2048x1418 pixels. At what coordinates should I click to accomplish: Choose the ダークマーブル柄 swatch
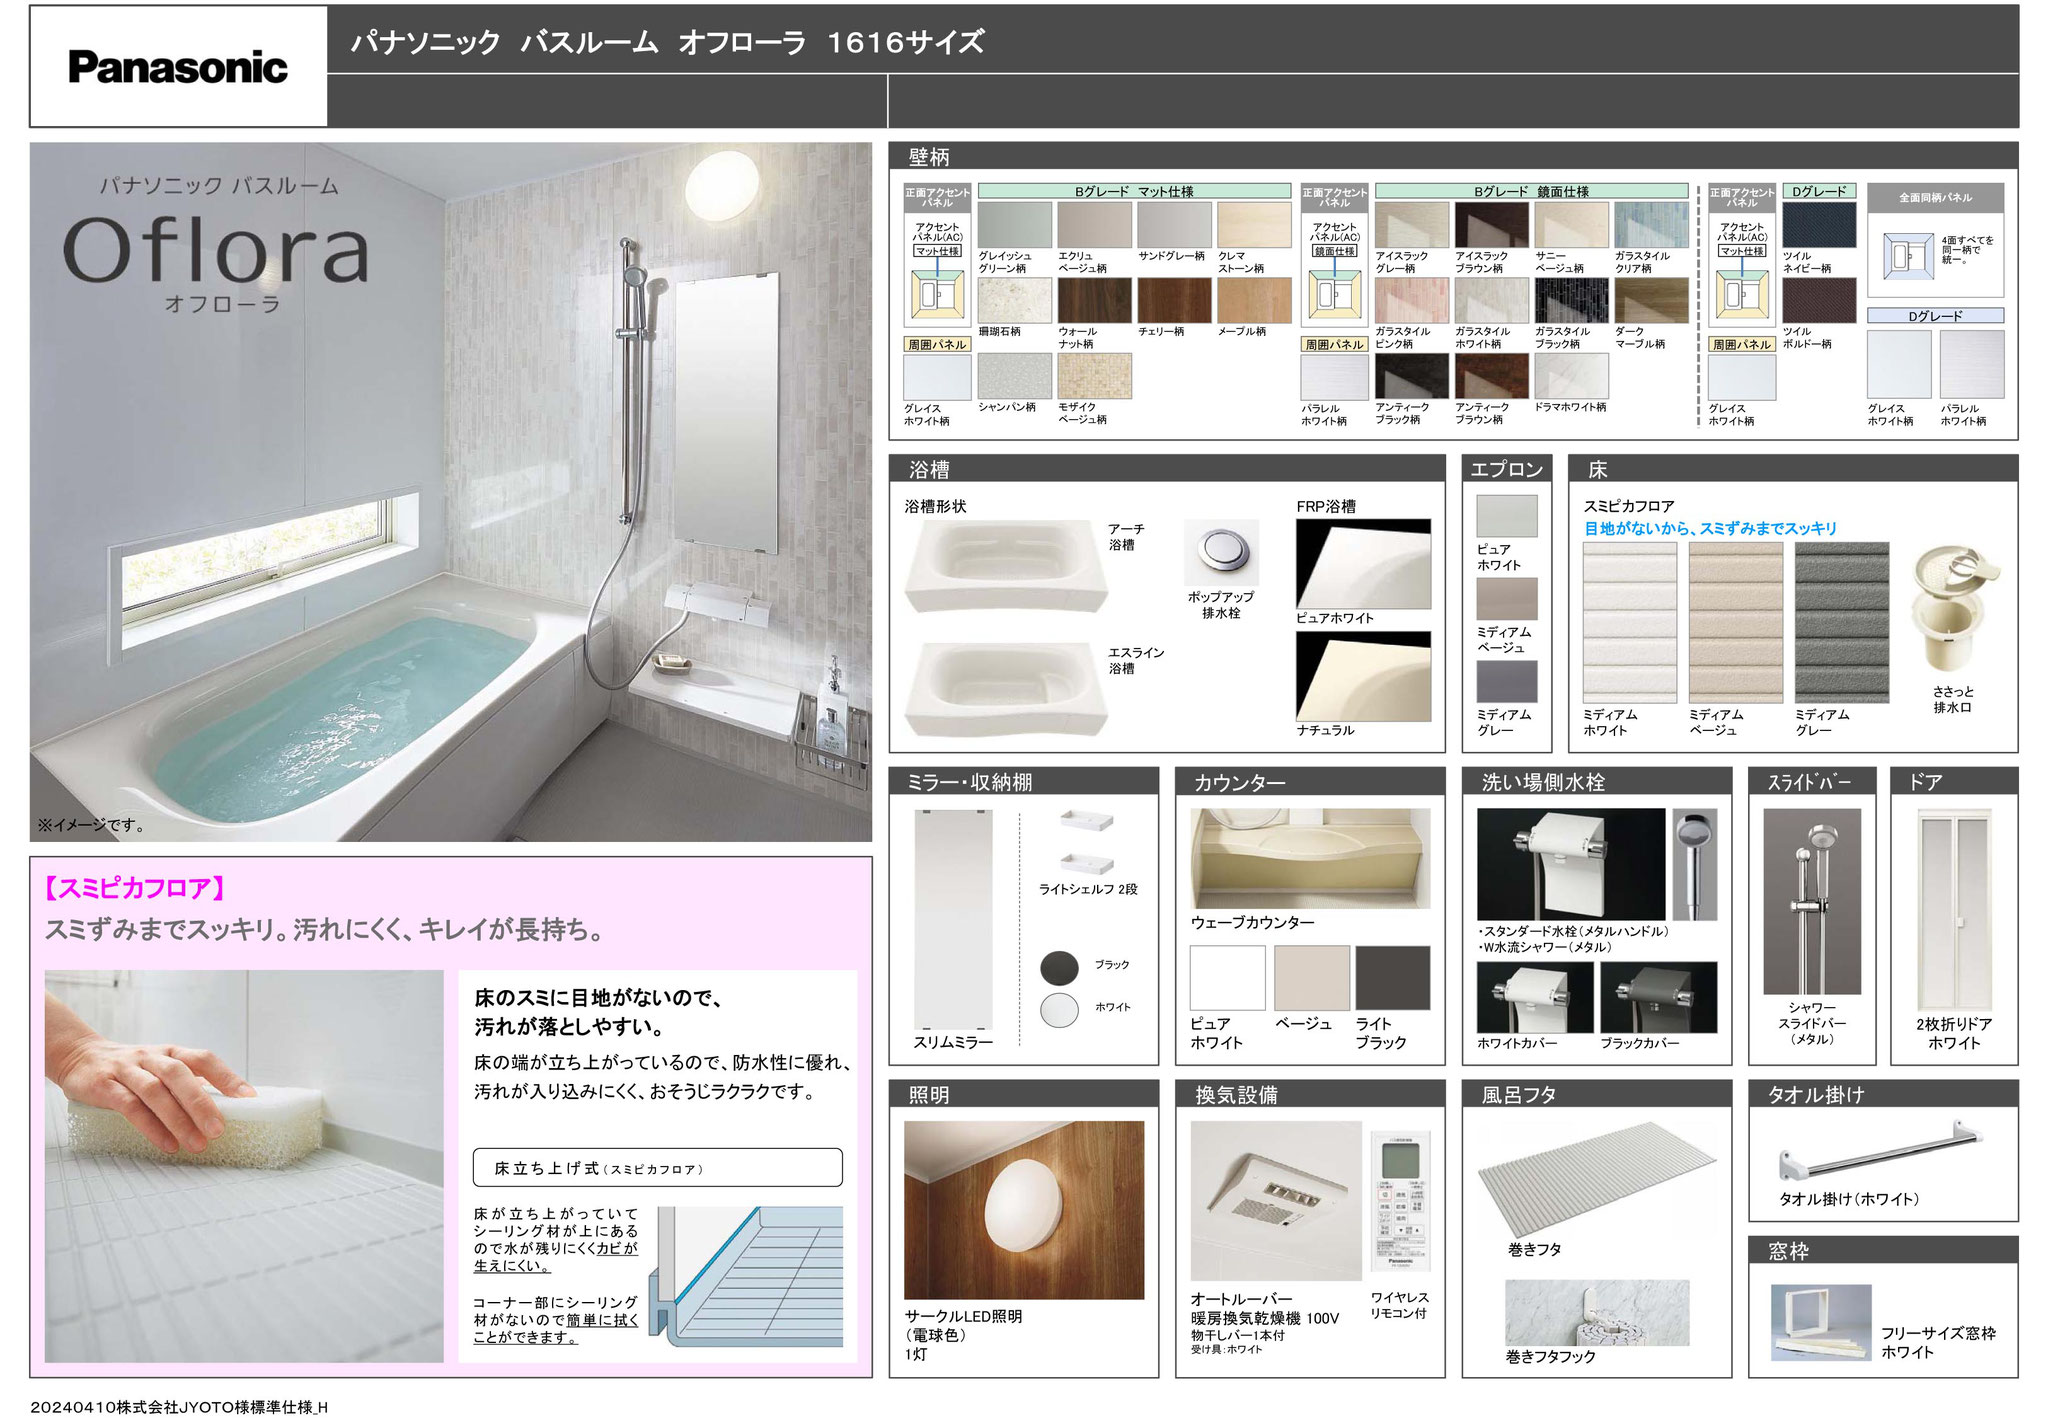pyautogui.click(x=1651, y=300)
